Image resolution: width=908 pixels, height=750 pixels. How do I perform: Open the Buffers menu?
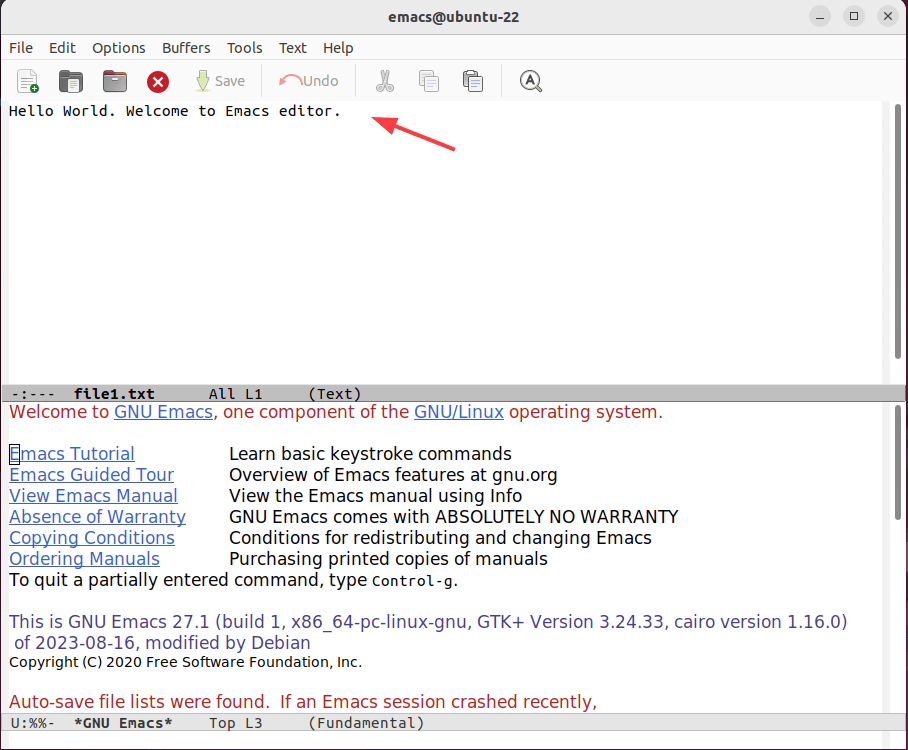point(186,47)
